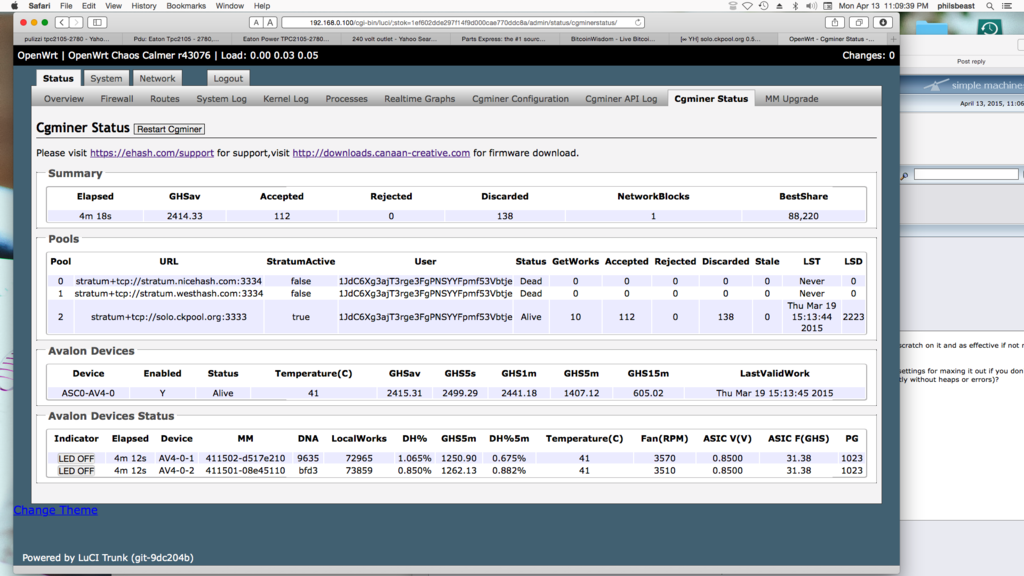Viewport: 1024px width, 576px height.
Task: Open the Firewall sub-tab
Action: point(117,99)
